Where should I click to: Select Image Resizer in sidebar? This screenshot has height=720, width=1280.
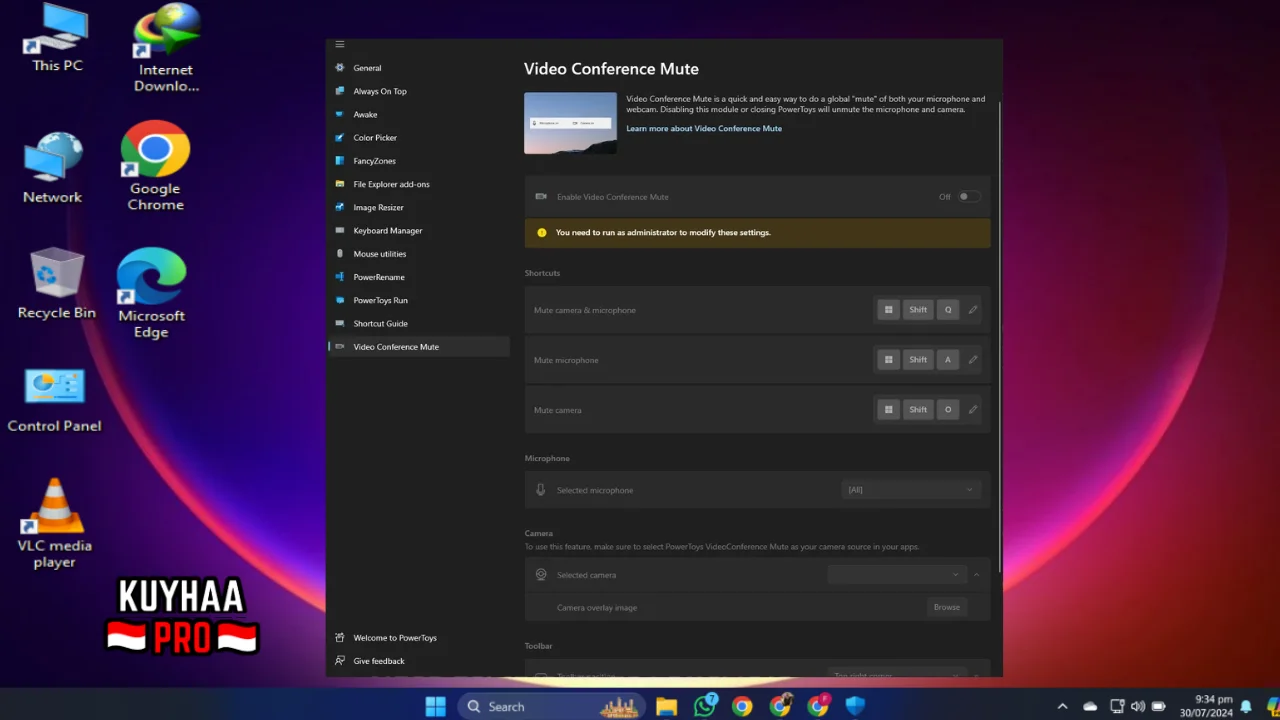tap(419, 207)
